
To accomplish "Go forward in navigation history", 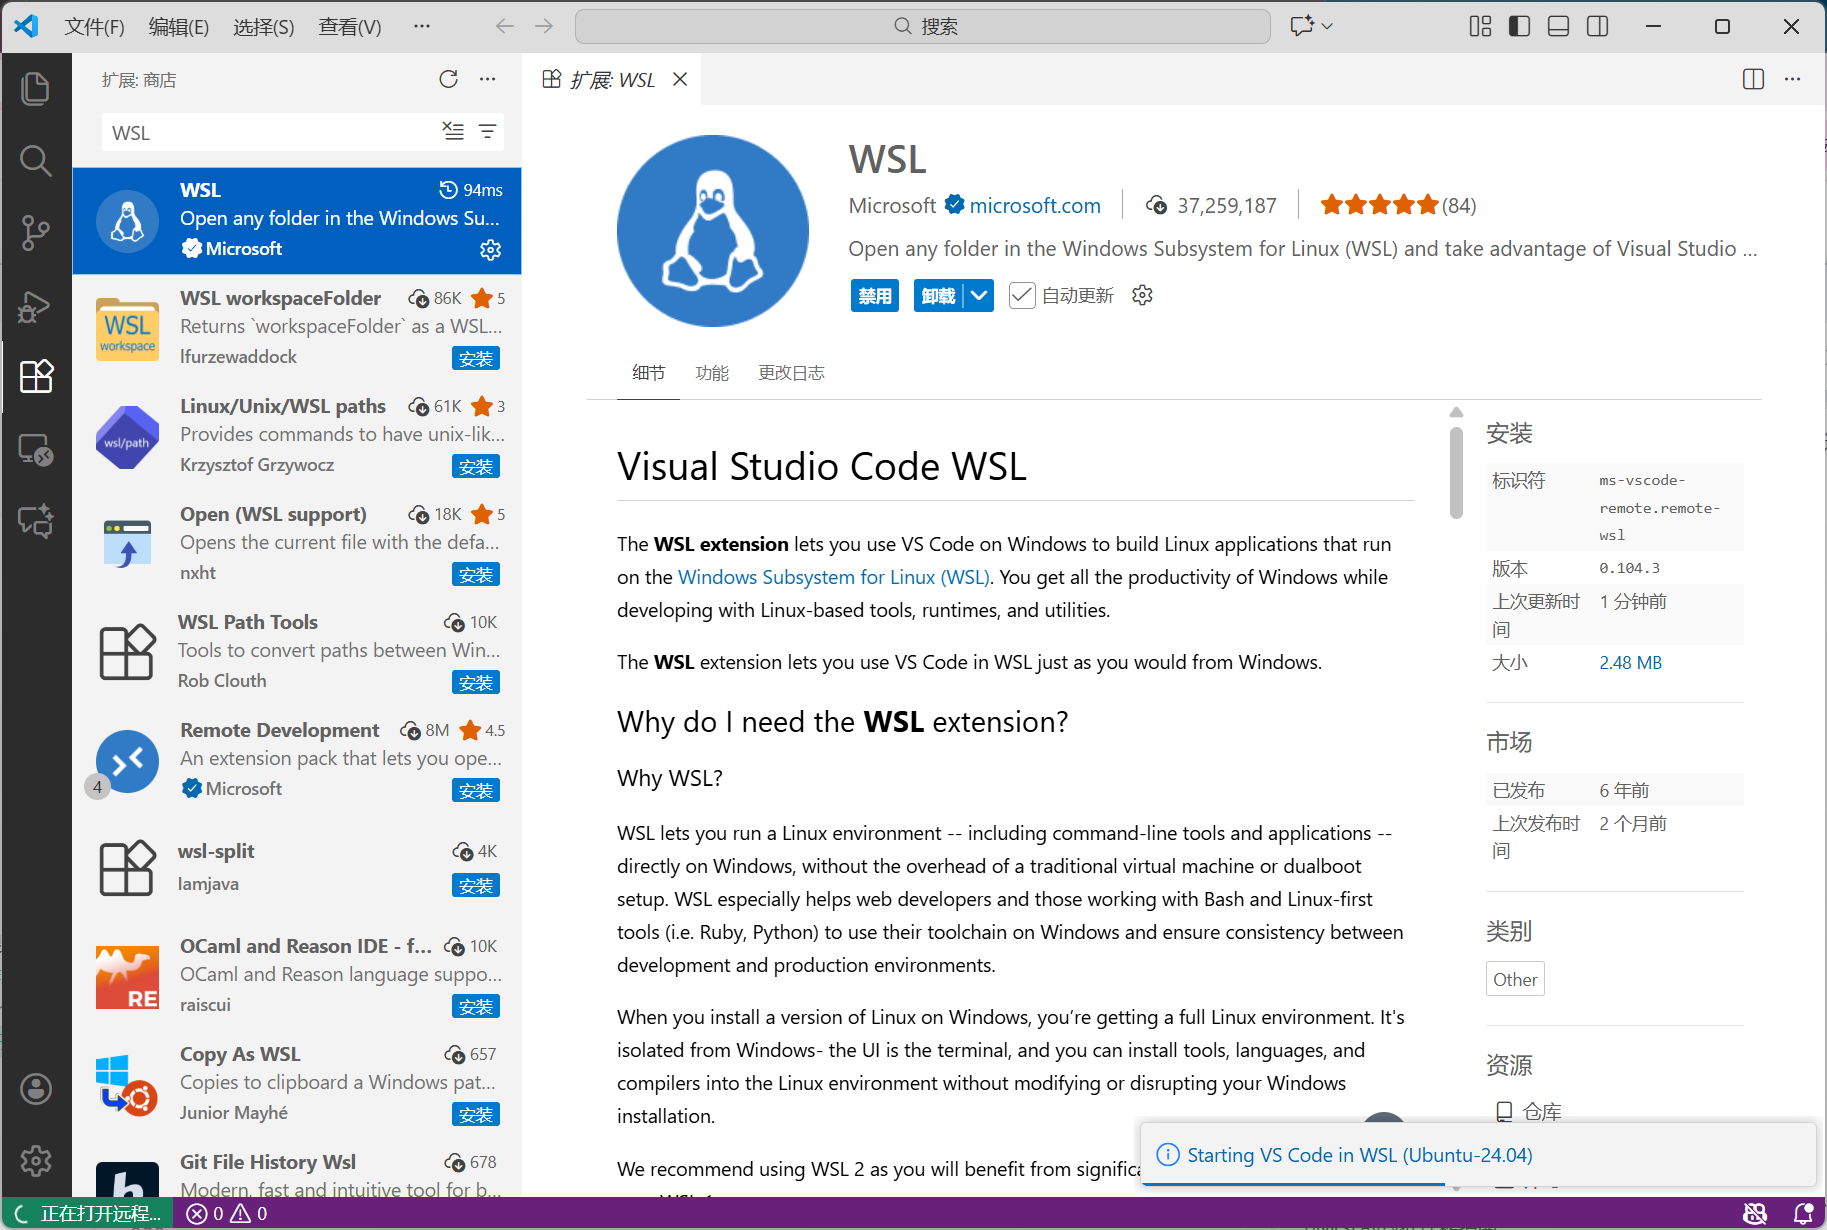I will tap(544, 26).
